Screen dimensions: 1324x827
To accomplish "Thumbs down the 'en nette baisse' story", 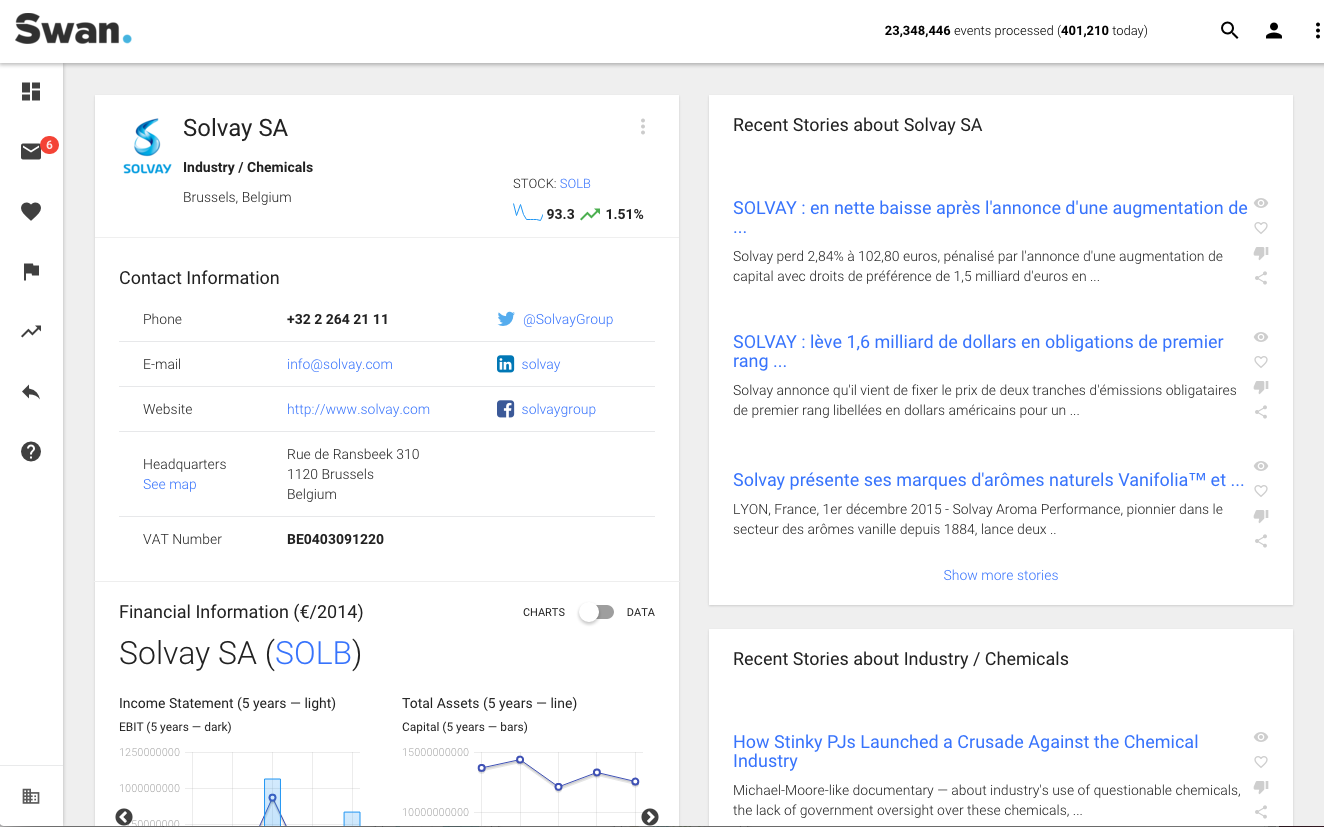I will click(x=1261, y=253).
